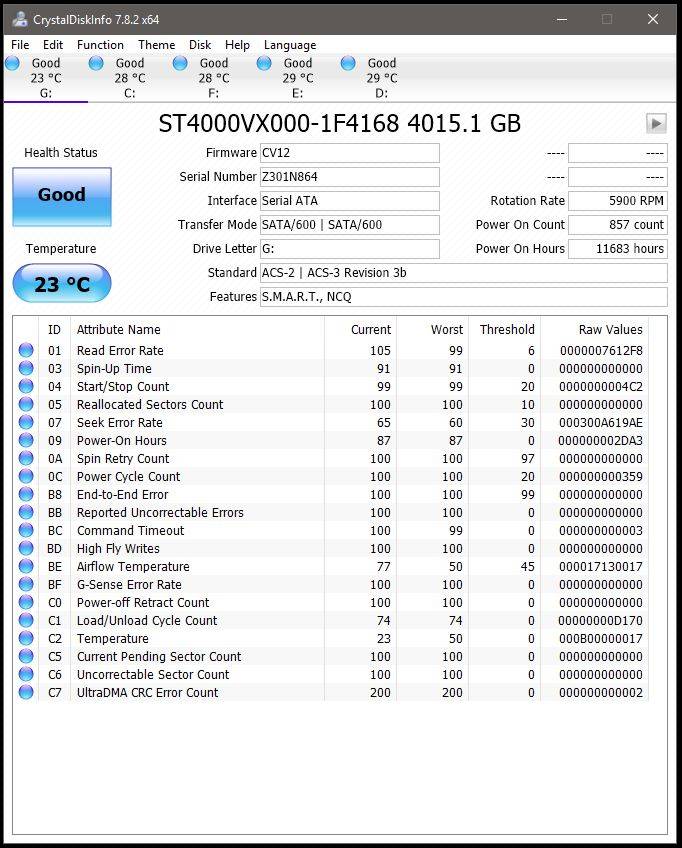Open the File menu
682x848 pixels.
pyautogui.click(x=20, y=45)
